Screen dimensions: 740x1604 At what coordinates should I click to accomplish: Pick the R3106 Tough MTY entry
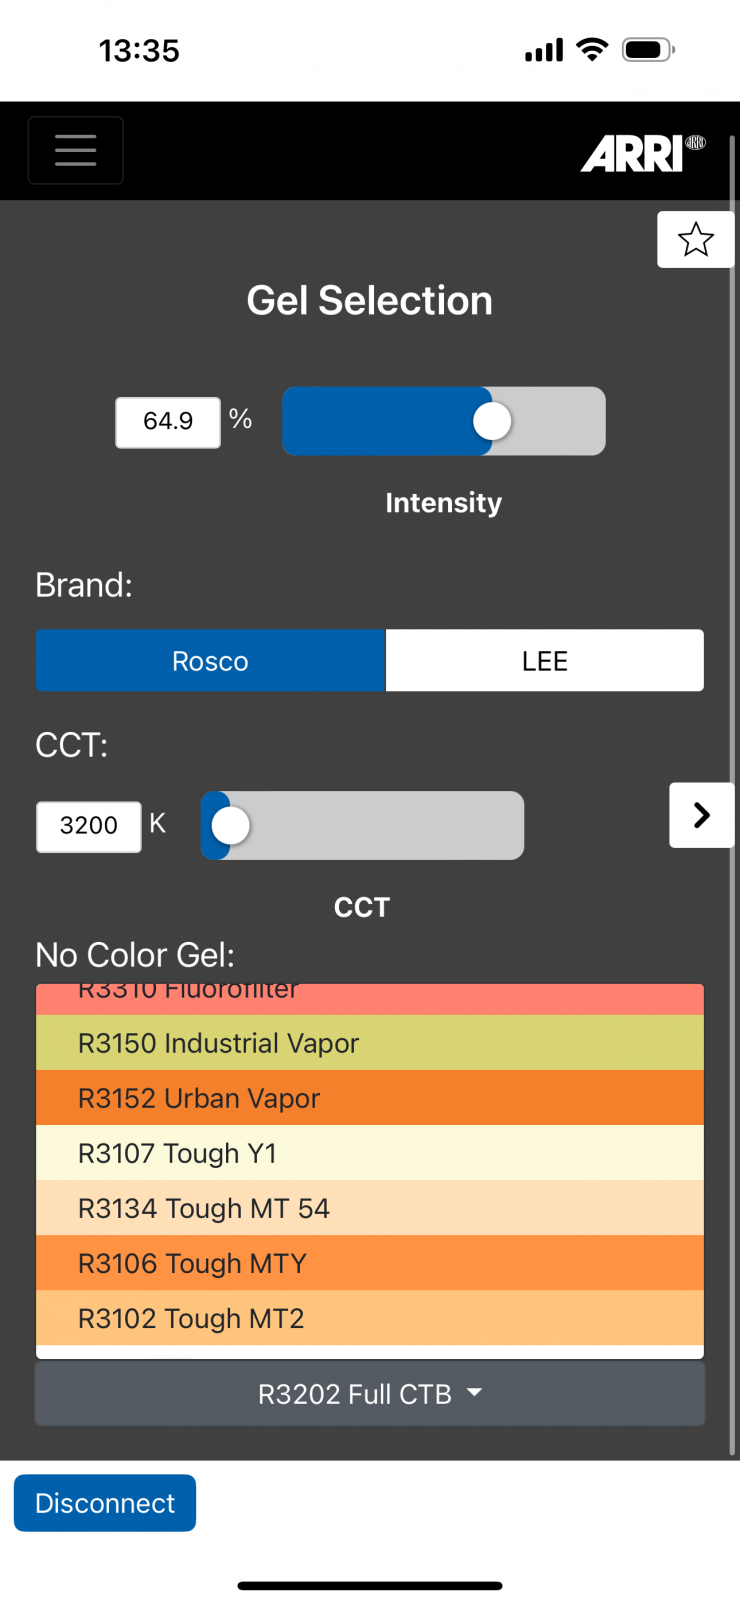click(369, 1263)
